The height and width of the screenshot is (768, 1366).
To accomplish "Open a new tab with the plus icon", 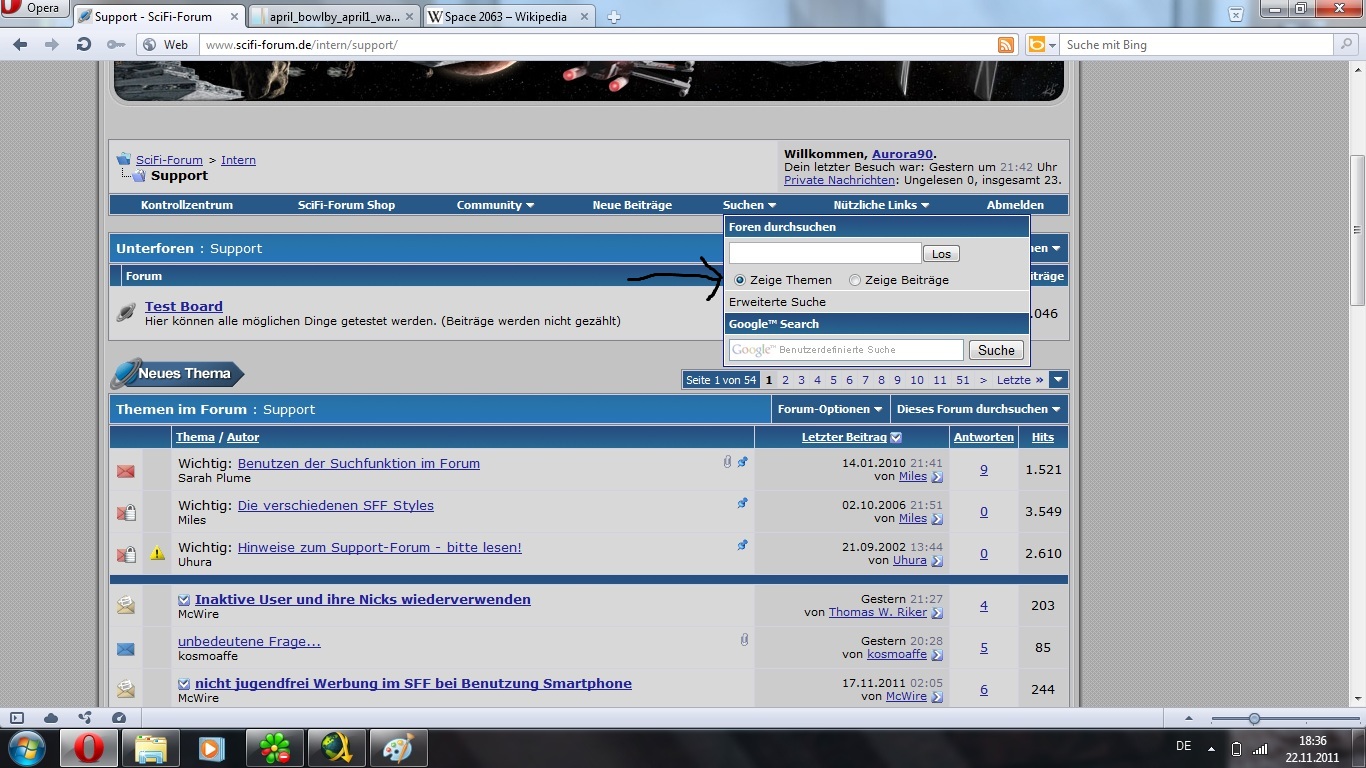I will coord(614,16).
